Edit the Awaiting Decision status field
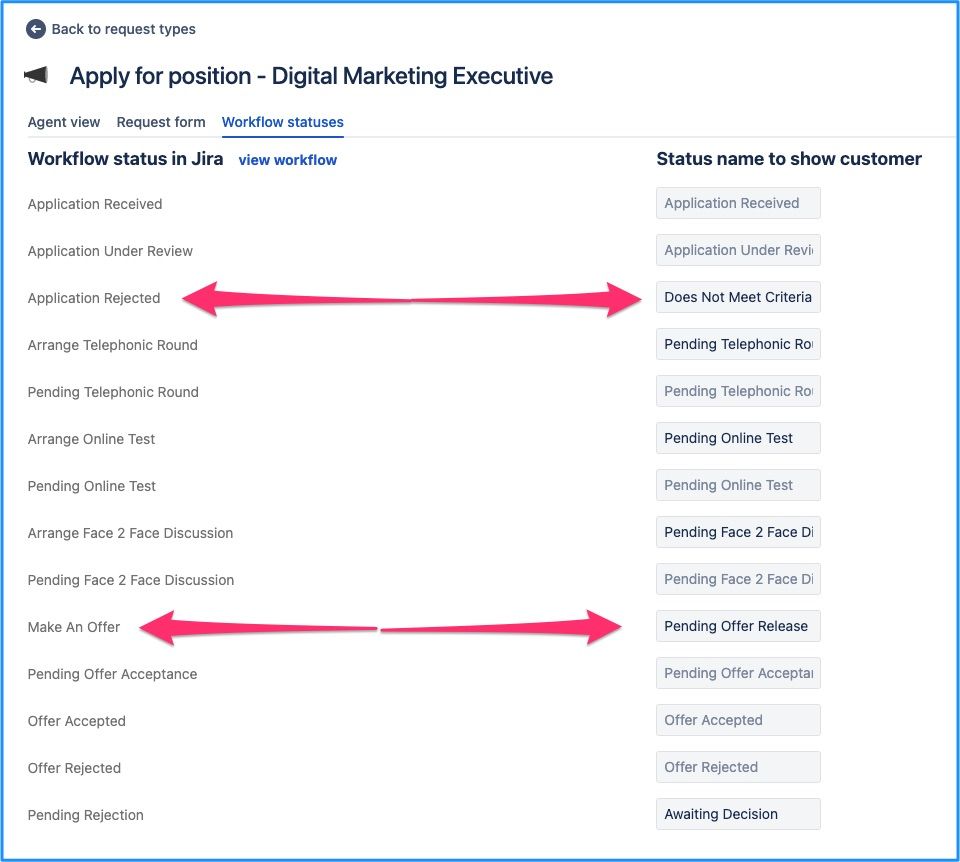960x862 pixels. pos(738,814)
